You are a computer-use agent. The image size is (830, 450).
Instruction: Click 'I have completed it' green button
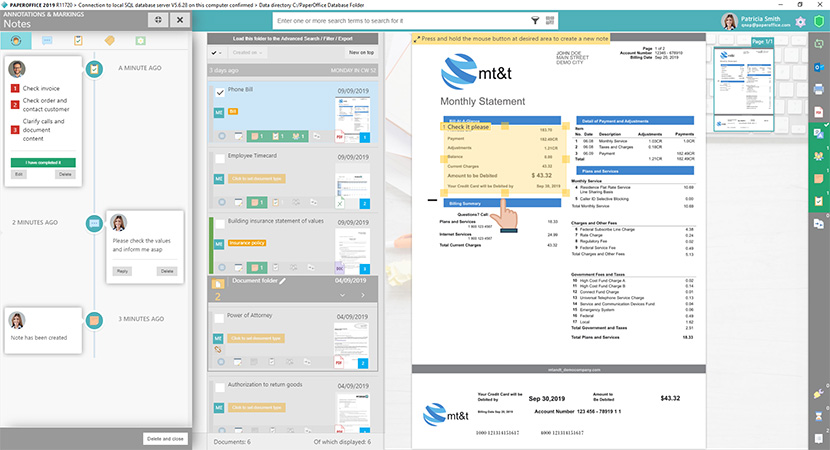(x=43, y=163)
